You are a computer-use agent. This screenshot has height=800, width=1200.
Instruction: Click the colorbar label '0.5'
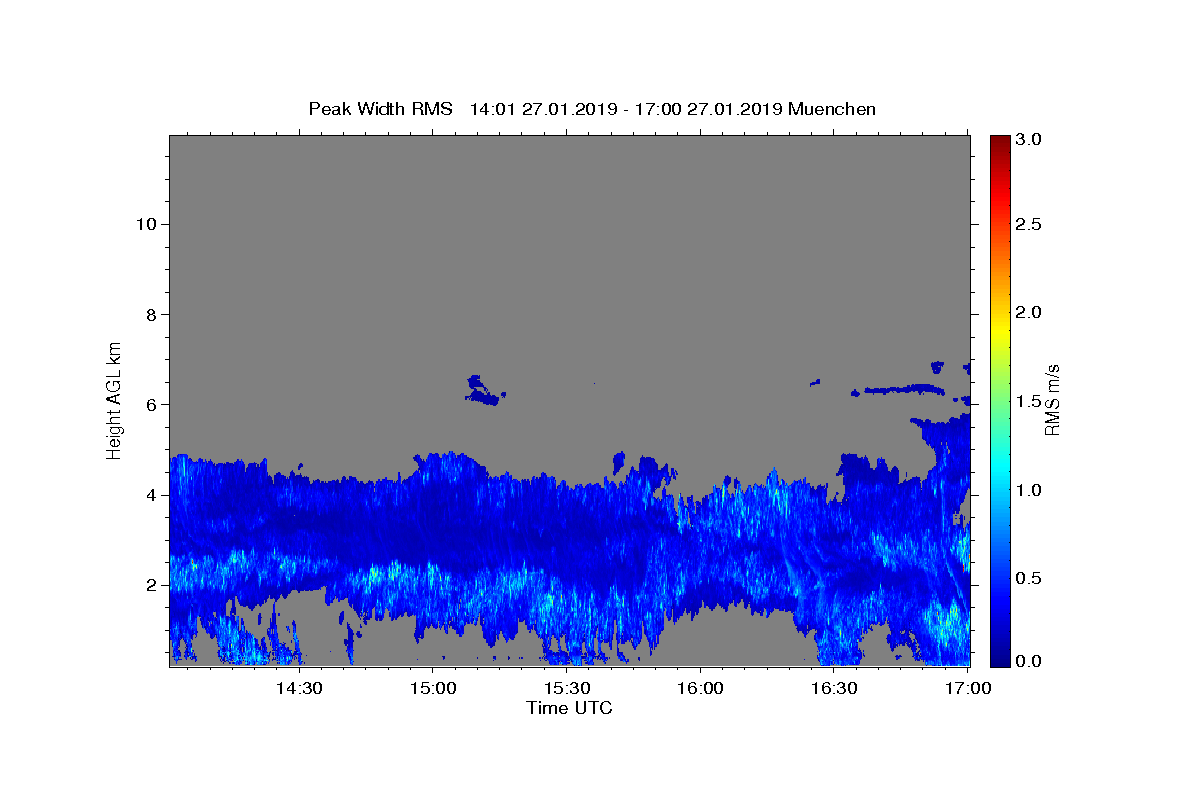coord(1028,578)
